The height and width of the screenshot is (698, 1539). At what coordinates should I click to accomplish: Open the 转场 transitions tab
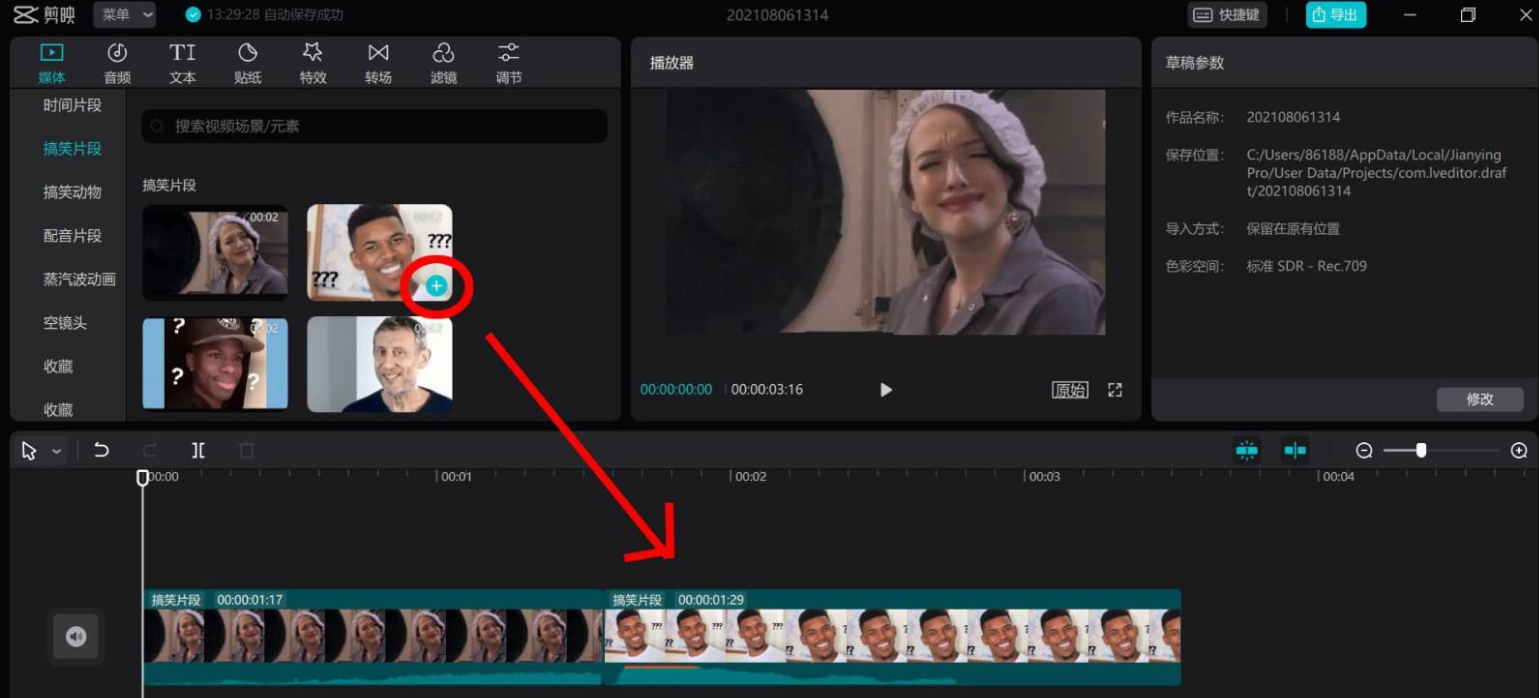[378, 63]
